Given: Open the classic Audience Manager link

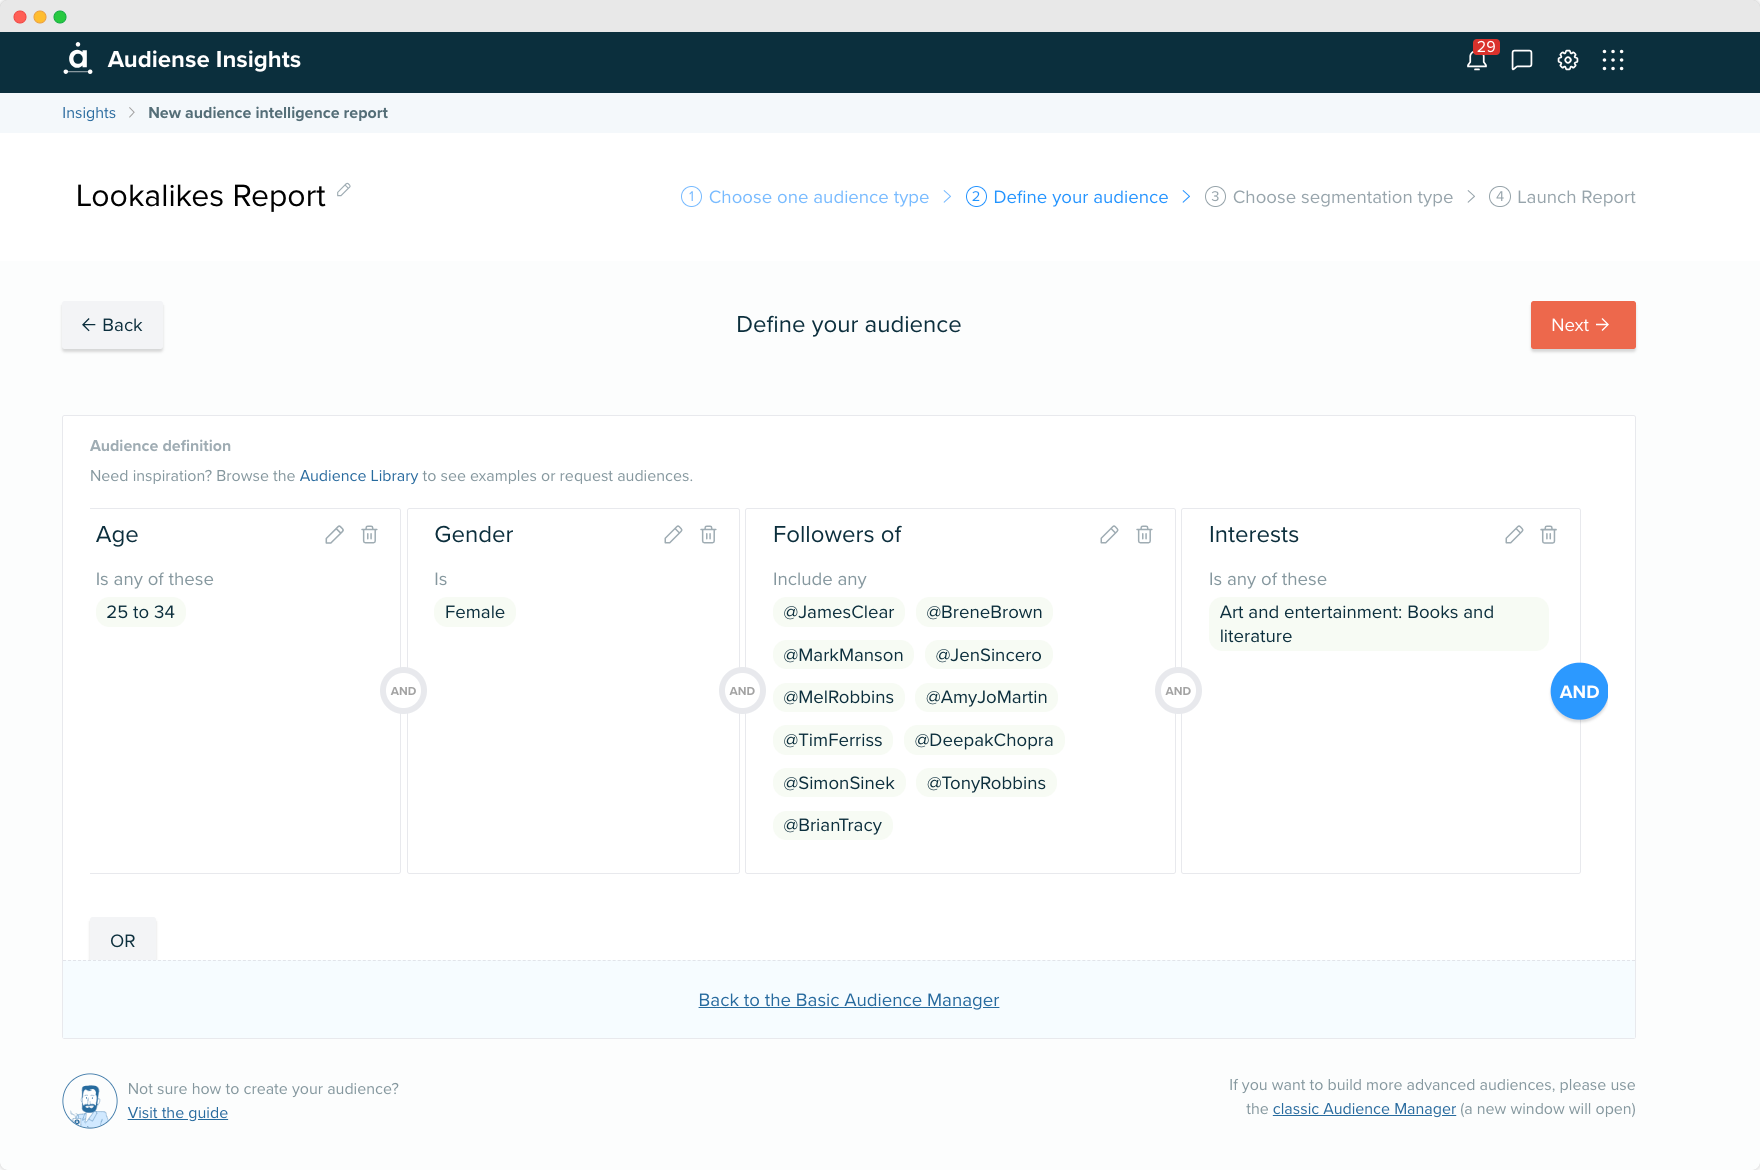Looking at the screenshot, I should (x=1364, y=1109).
